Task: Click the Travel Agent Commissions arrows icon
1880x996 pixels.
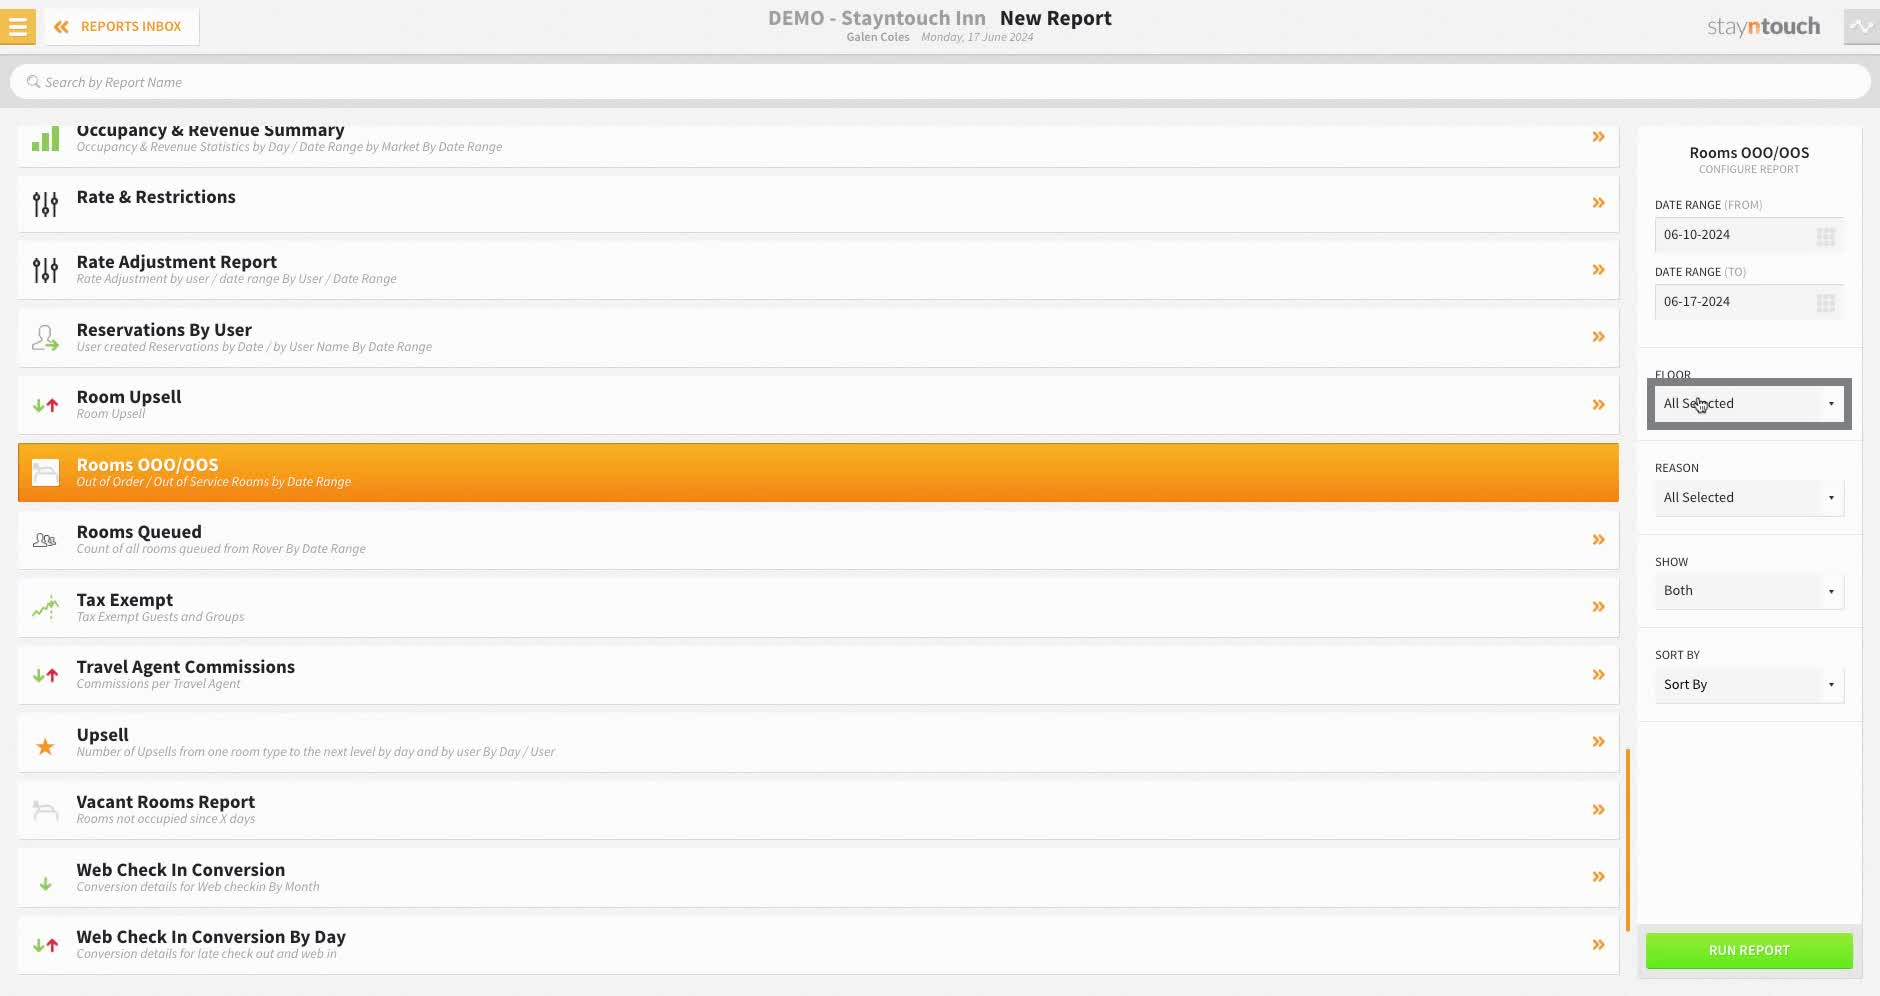Action: (45, 676)
